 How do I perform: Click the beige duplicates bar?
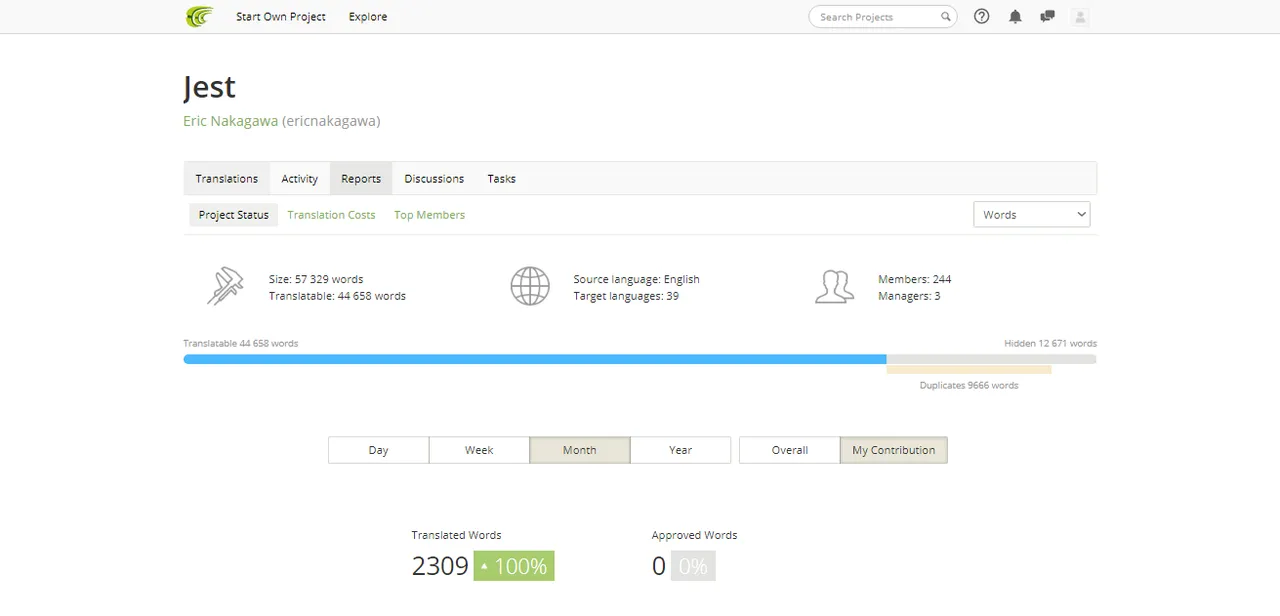click(969, 370)
